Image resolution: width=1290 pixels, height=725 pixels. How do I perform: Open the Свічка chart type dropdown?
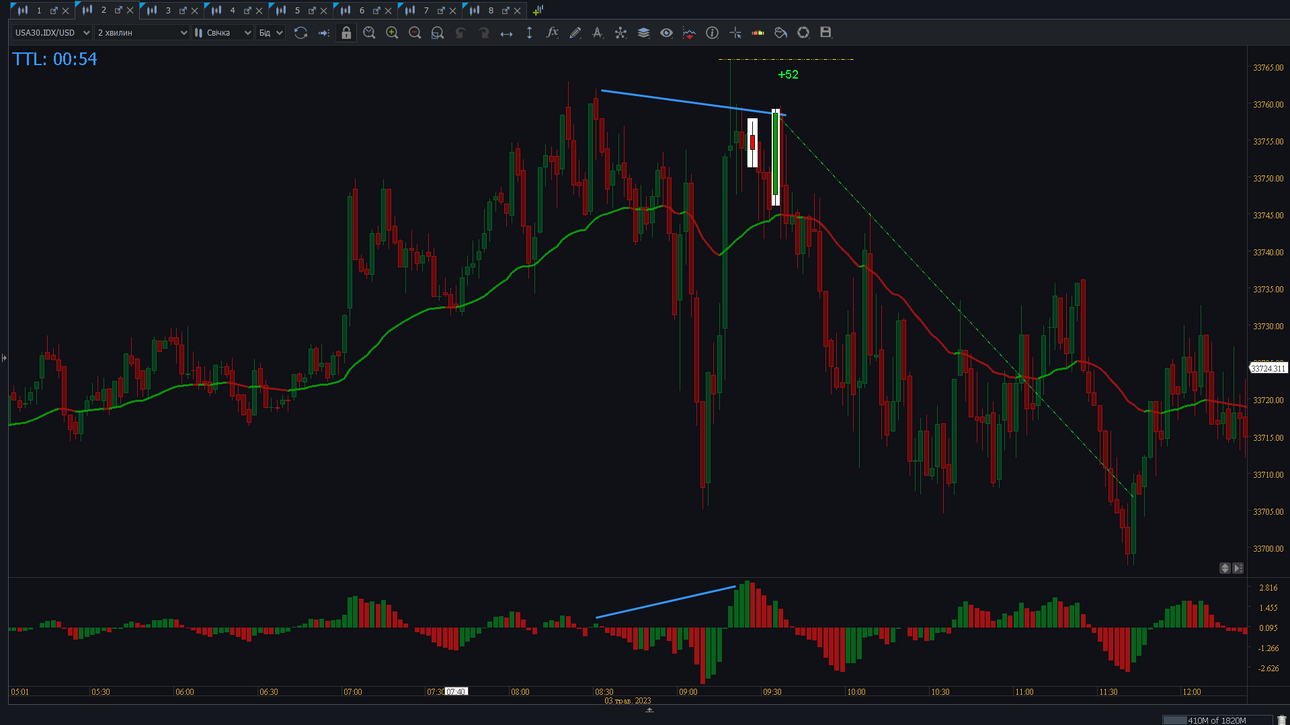click(x=223, y=33)
